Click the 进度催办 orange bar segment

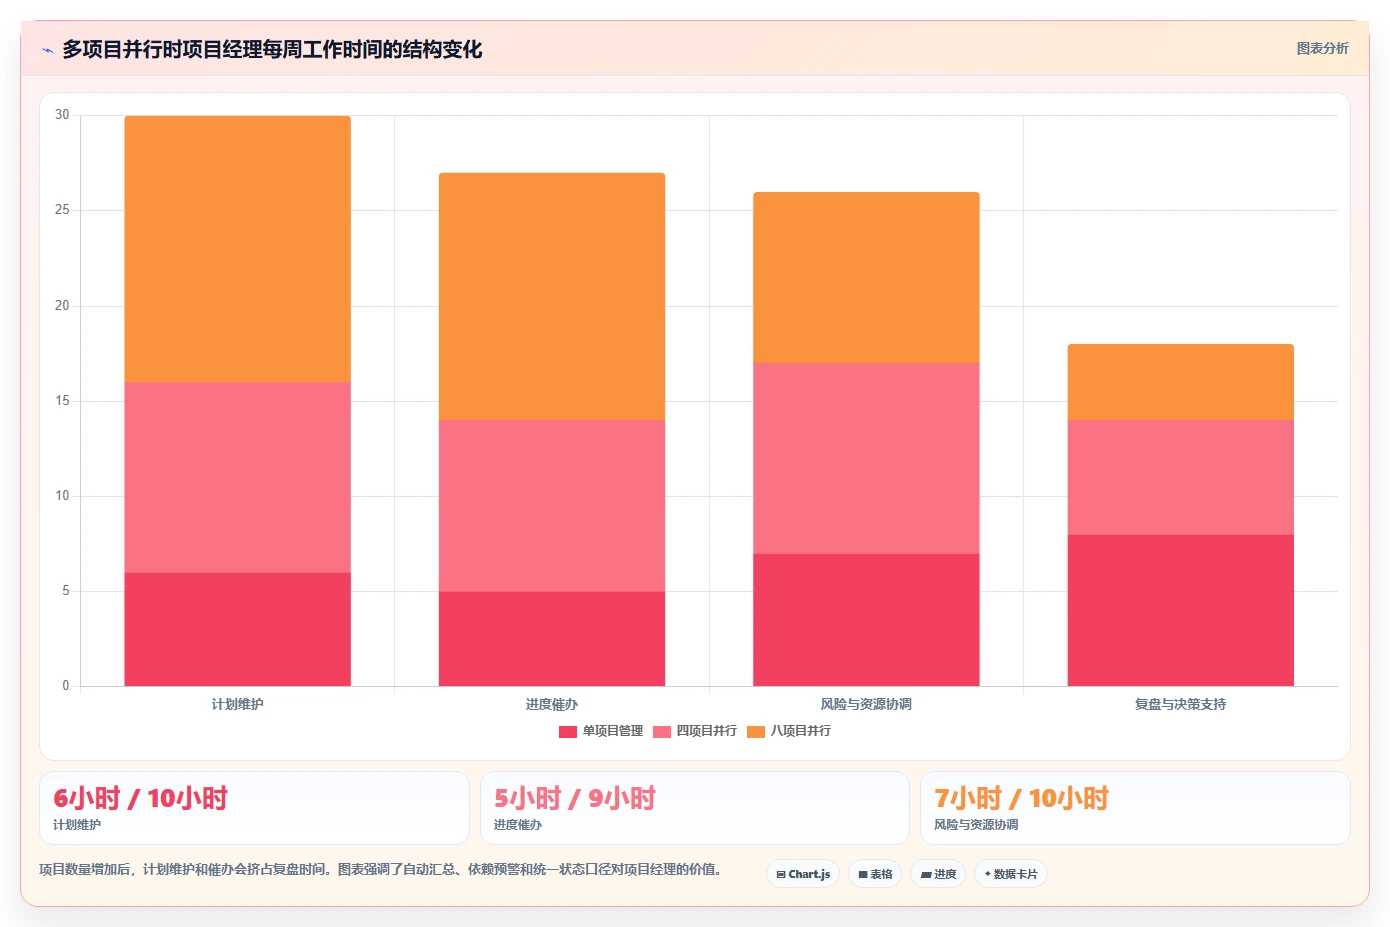coord(552,296)
